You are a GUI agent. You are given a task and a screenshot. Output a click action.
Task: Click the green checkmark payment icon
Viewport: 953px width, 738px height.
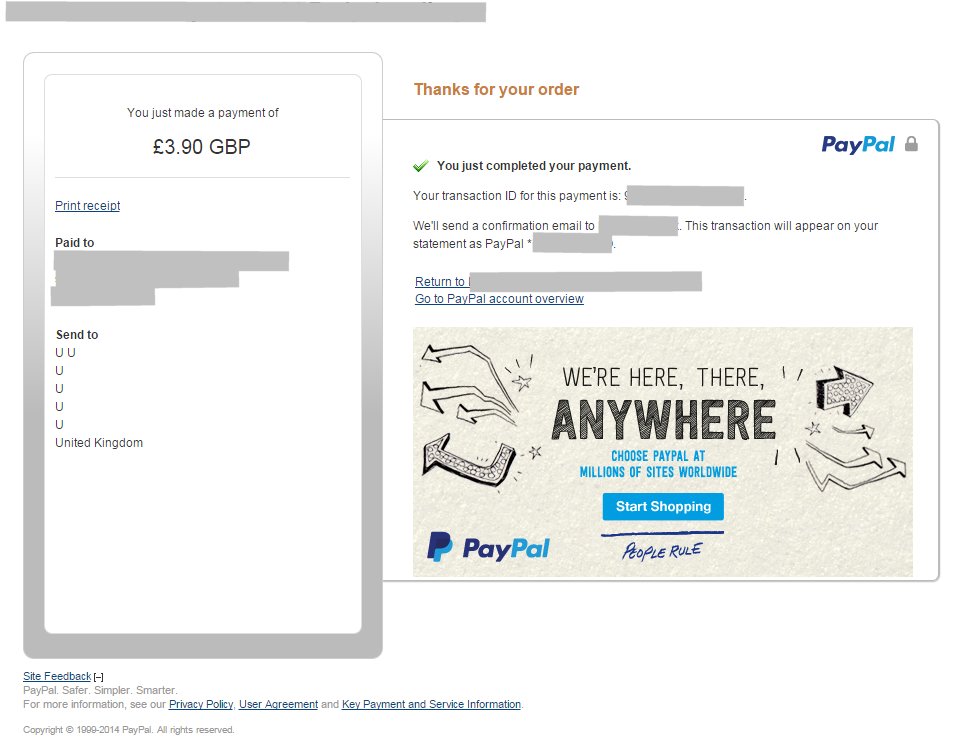coord(421,165)
